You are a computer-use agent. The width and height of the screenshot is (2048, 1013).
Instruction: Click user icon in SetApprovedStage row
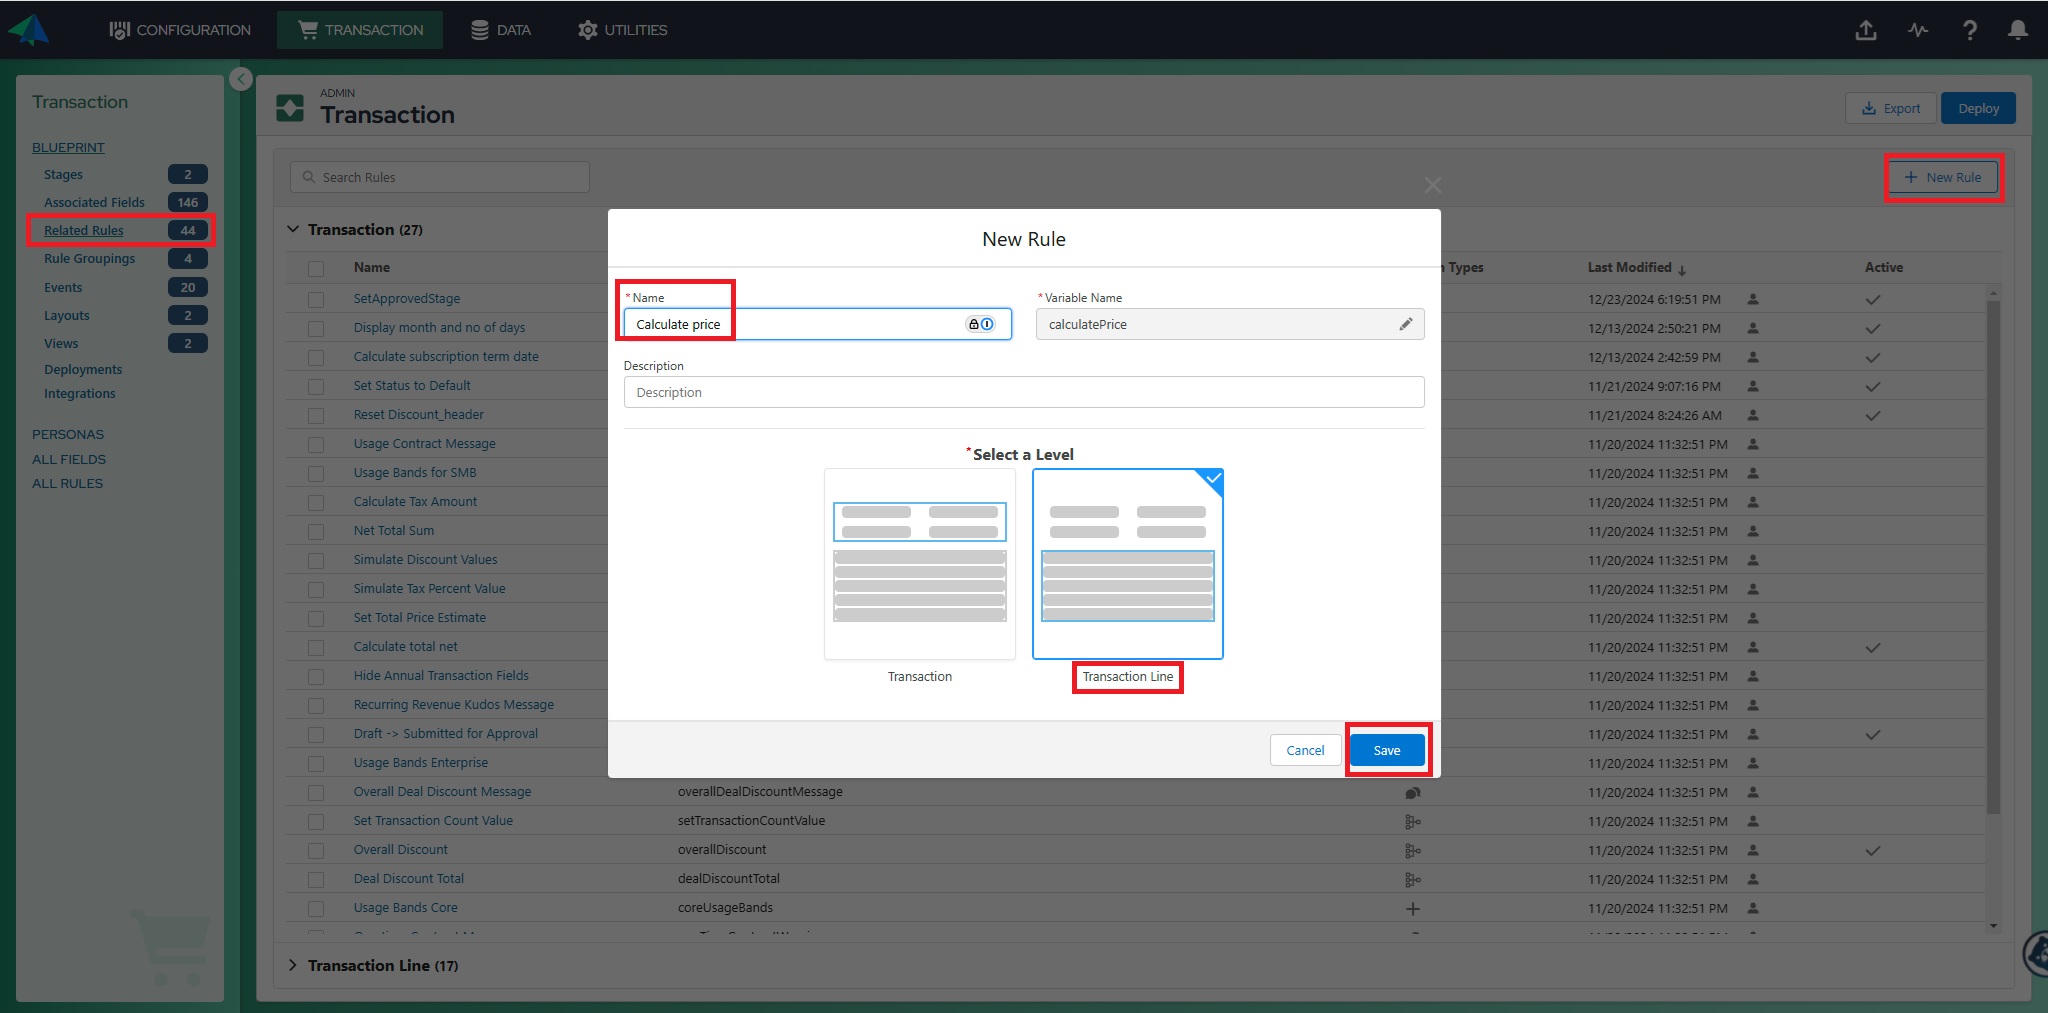click(x=1753, y=299)
